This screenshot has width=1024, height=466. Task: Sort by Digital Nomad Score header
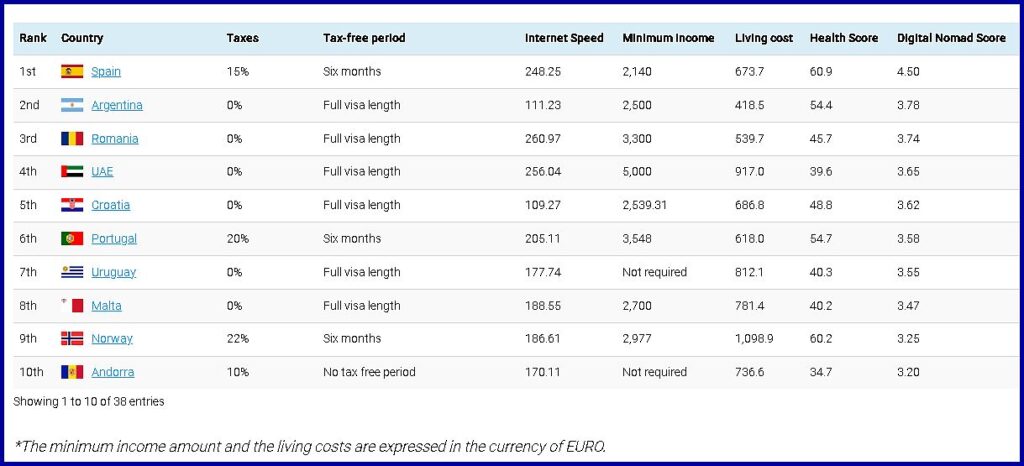[x=951, y=38]
